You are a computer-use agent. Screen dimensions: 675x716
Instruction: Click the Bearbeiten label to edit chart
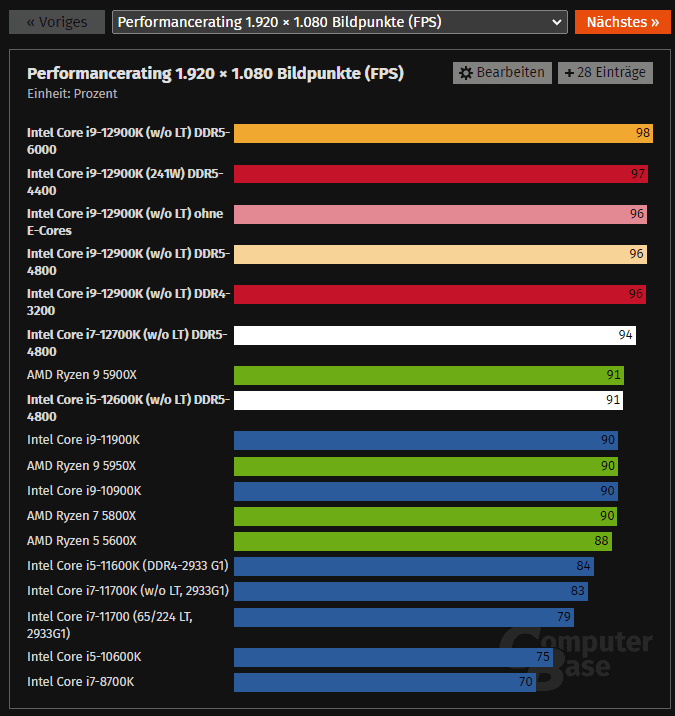[511, 73]
